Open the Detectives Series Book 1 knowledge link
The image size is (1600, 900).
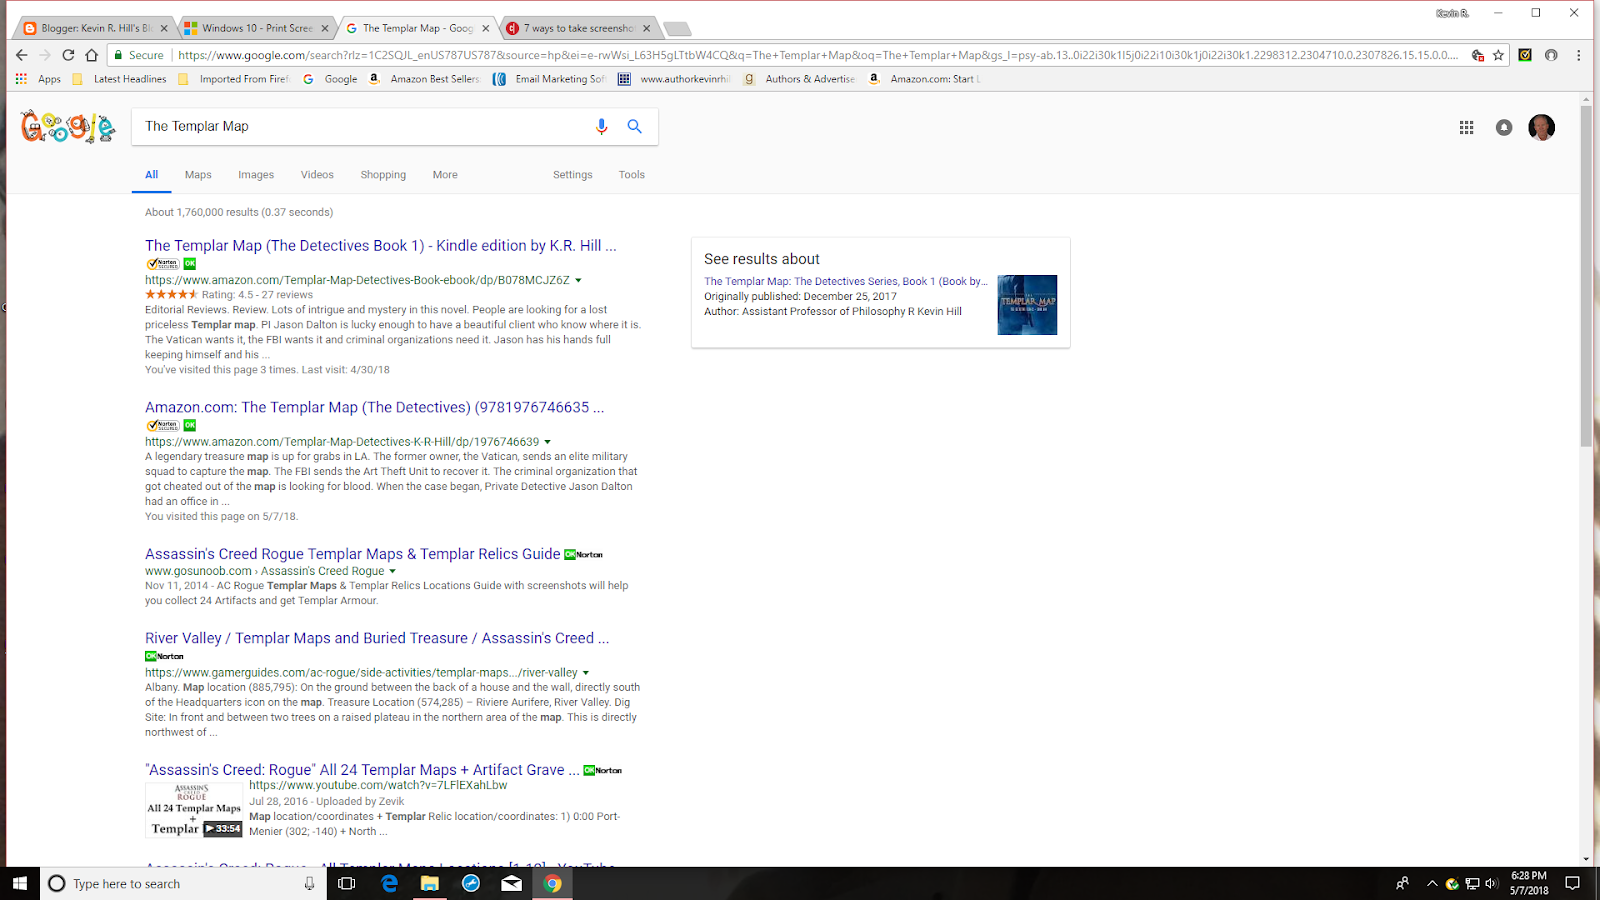846,282
